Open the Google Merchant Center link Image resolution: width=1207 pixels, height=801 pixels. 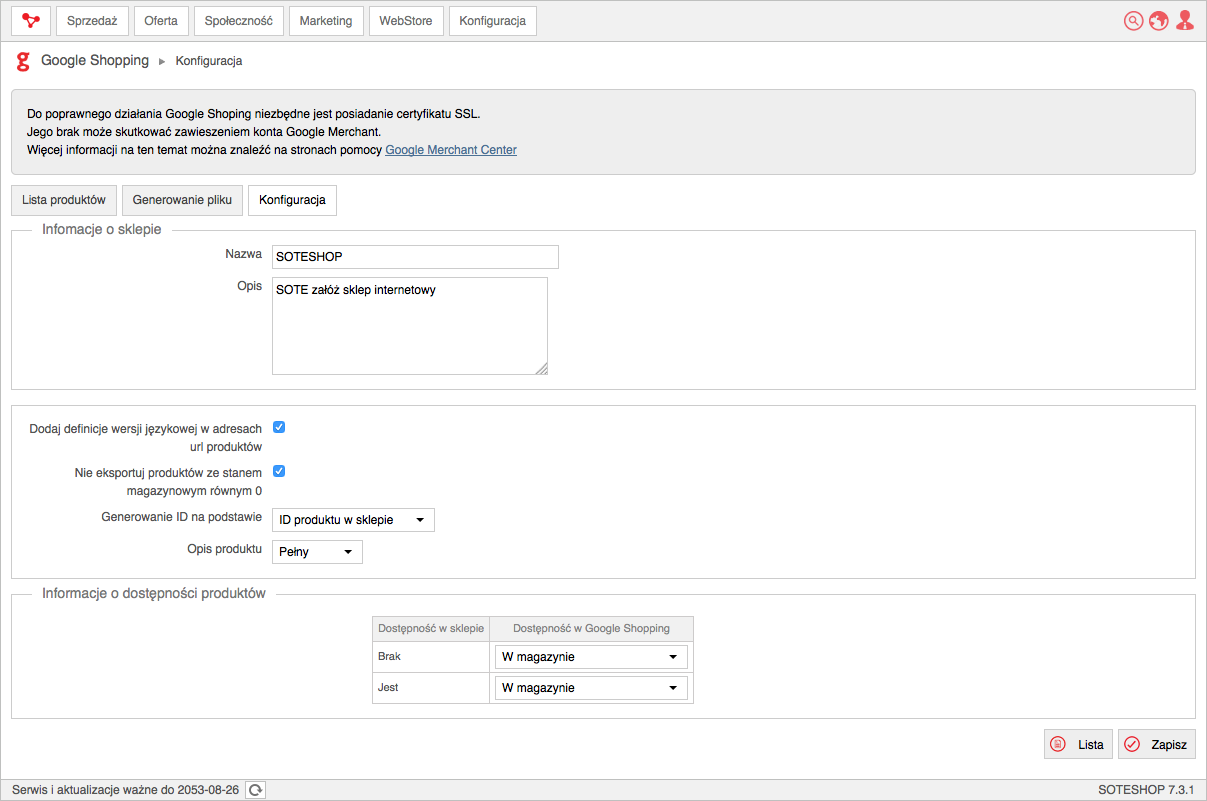tap(451, 150)
